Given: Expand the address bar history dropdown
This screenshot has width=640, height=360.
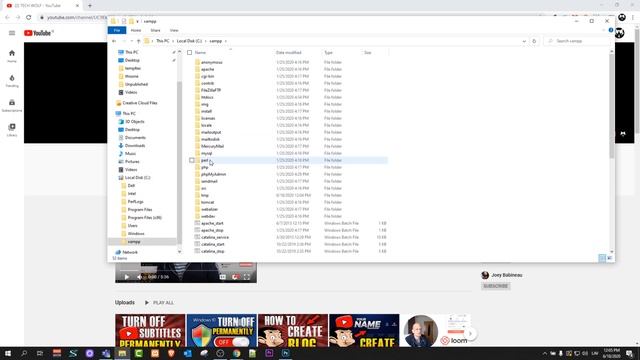Looking at the screenshot, I should click(x=524, y=41).
